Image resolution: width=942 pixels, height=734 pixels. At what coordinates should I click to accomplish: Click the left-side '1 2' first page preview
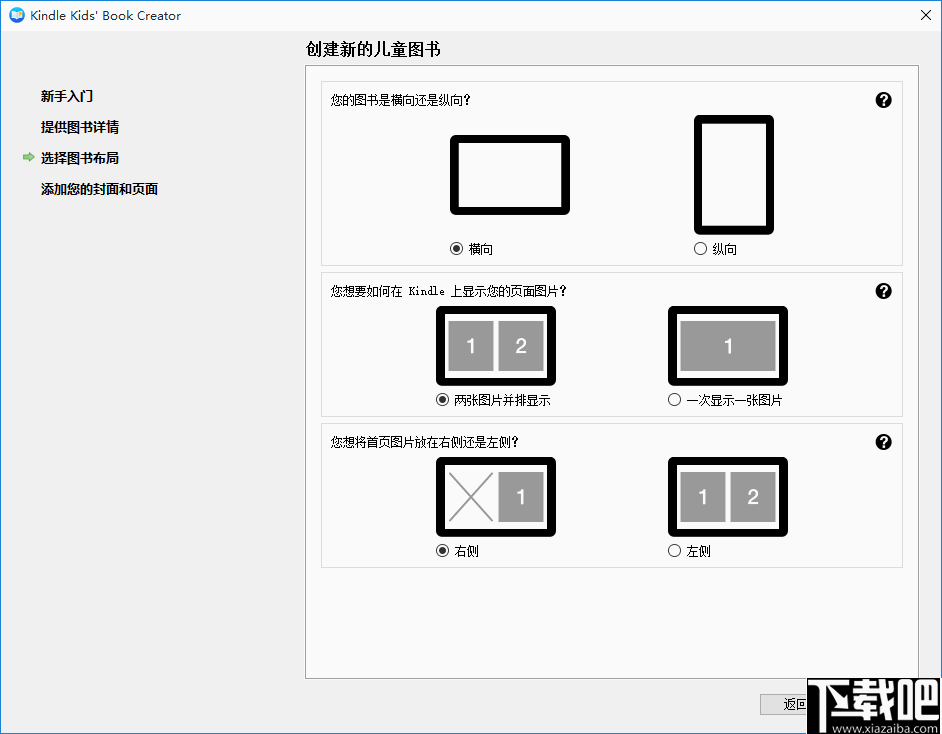pyautogui.click(x=727, y=497)
